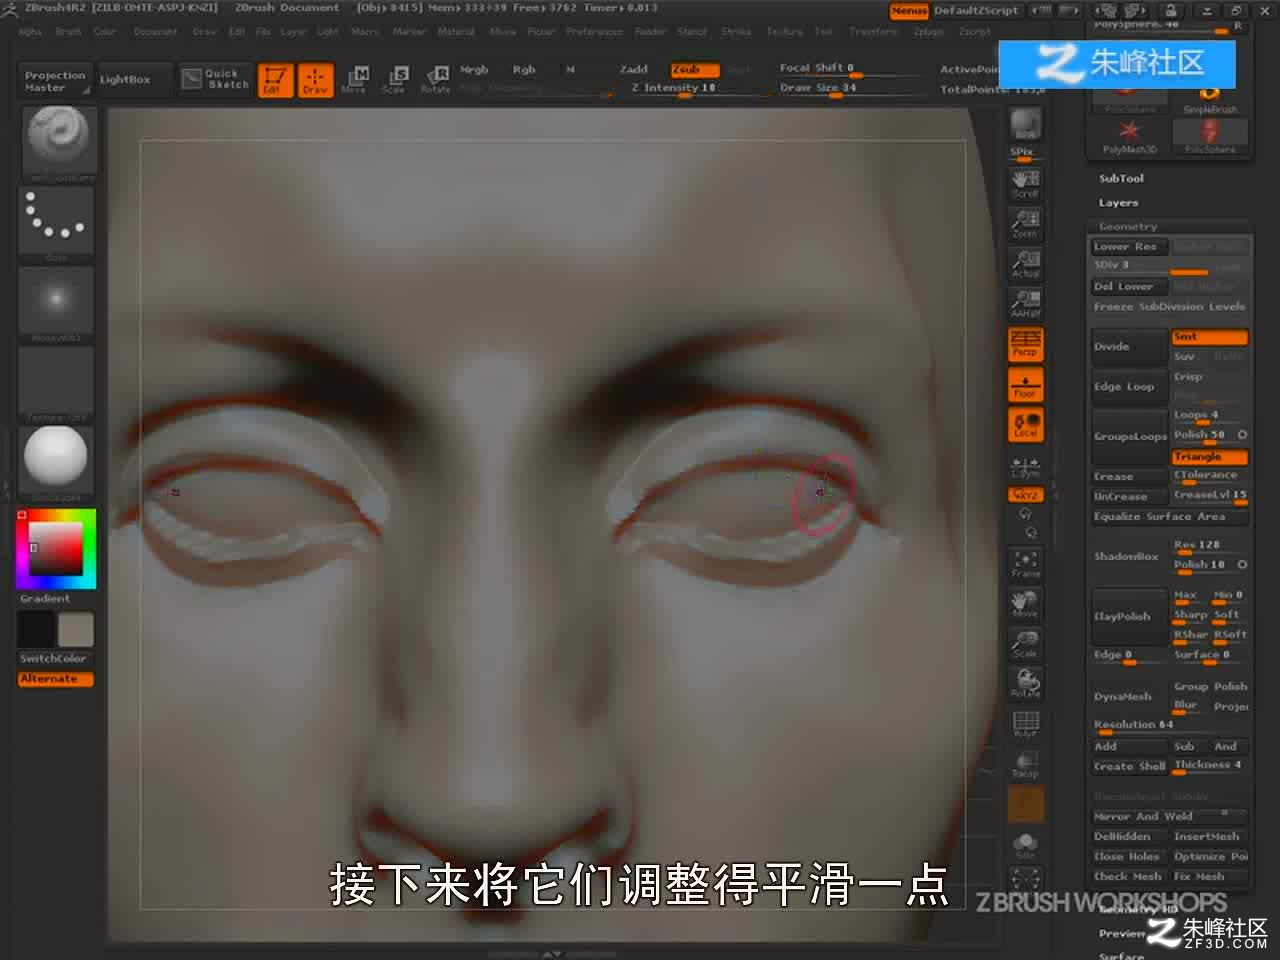Click the ClayPolish button

tap(1129, 616)
